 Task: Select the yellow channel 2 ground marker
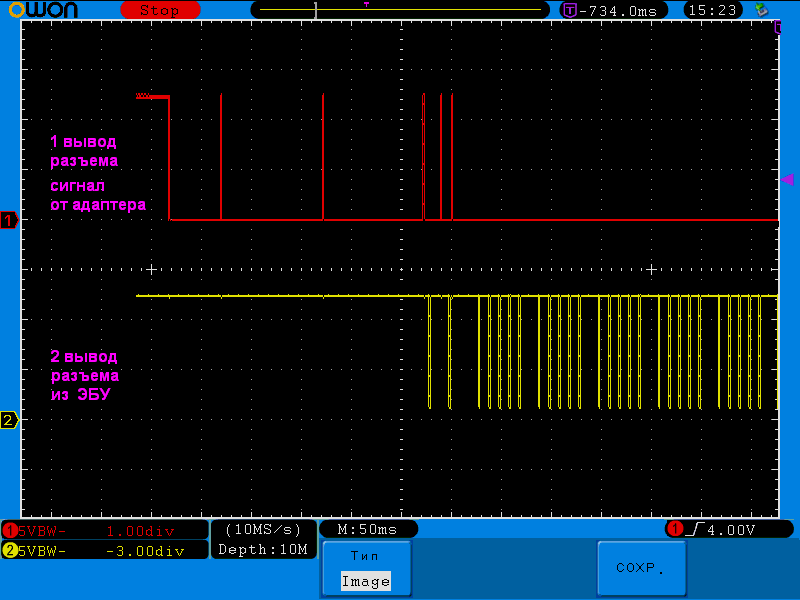coord(9,420)
